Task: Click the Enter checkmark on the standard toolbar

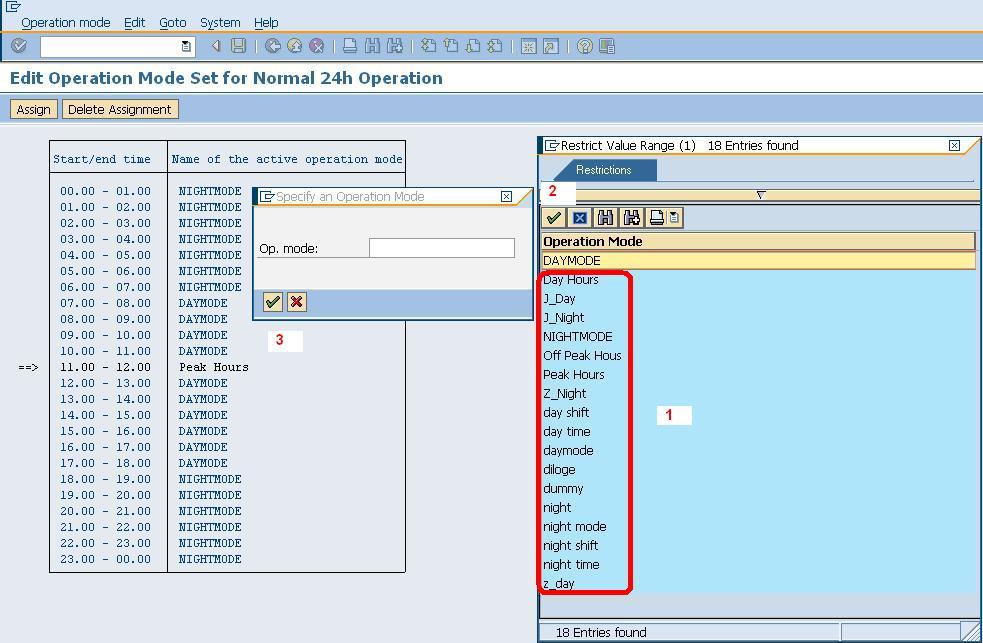Action: coord(17,45)
